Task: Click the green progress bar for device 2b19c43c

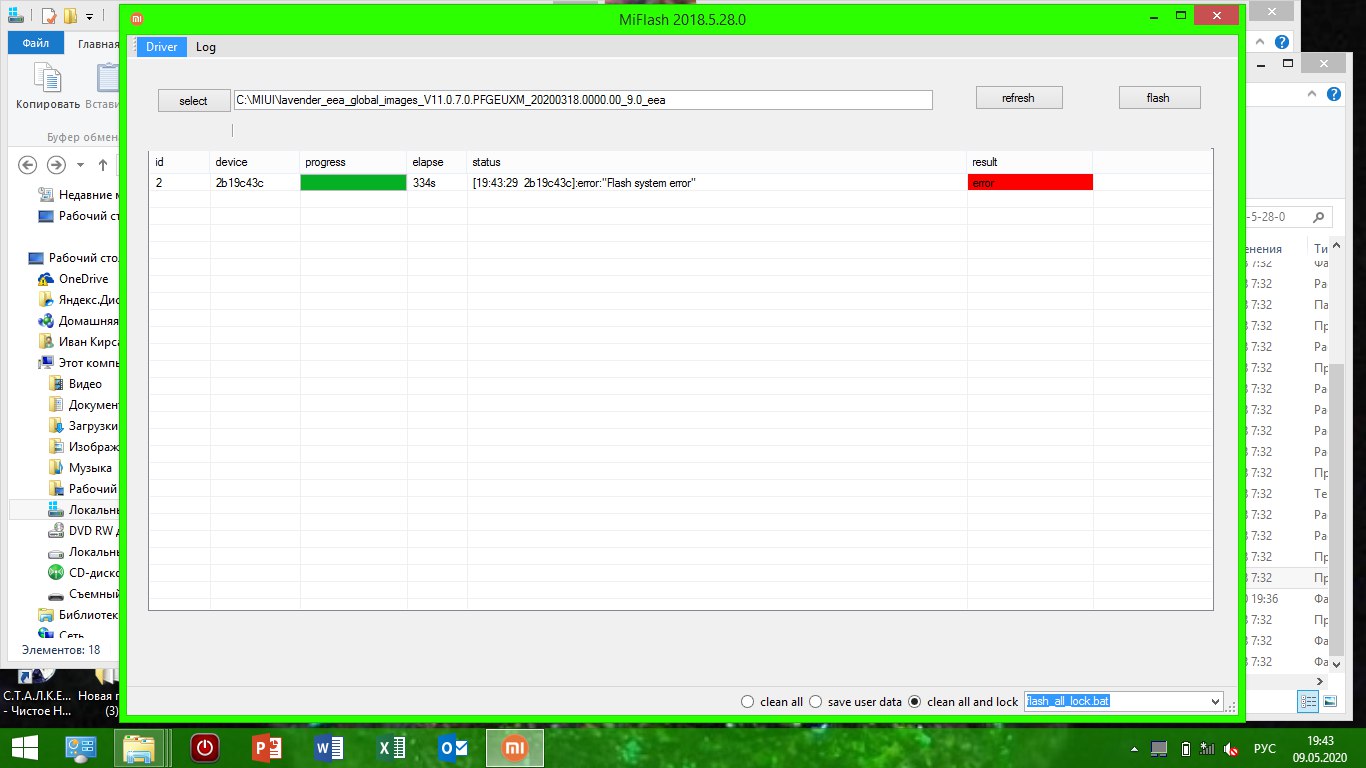Action: [354, 183]
